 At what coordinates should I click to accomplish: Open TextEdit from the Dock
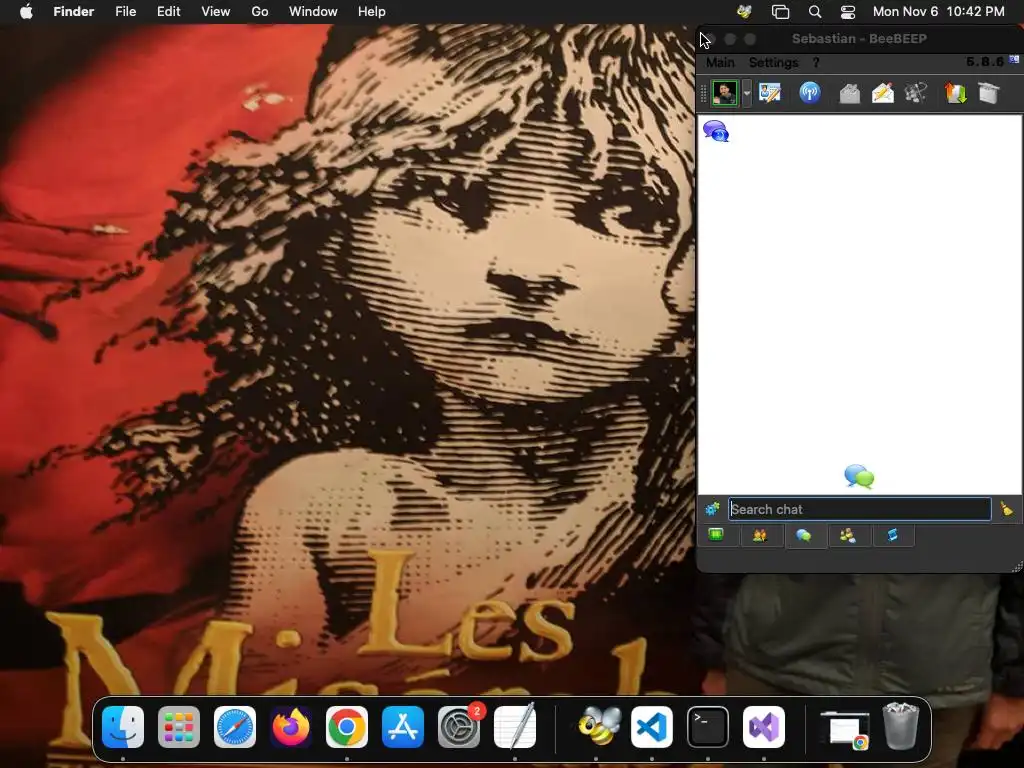(x=515, y=727)
